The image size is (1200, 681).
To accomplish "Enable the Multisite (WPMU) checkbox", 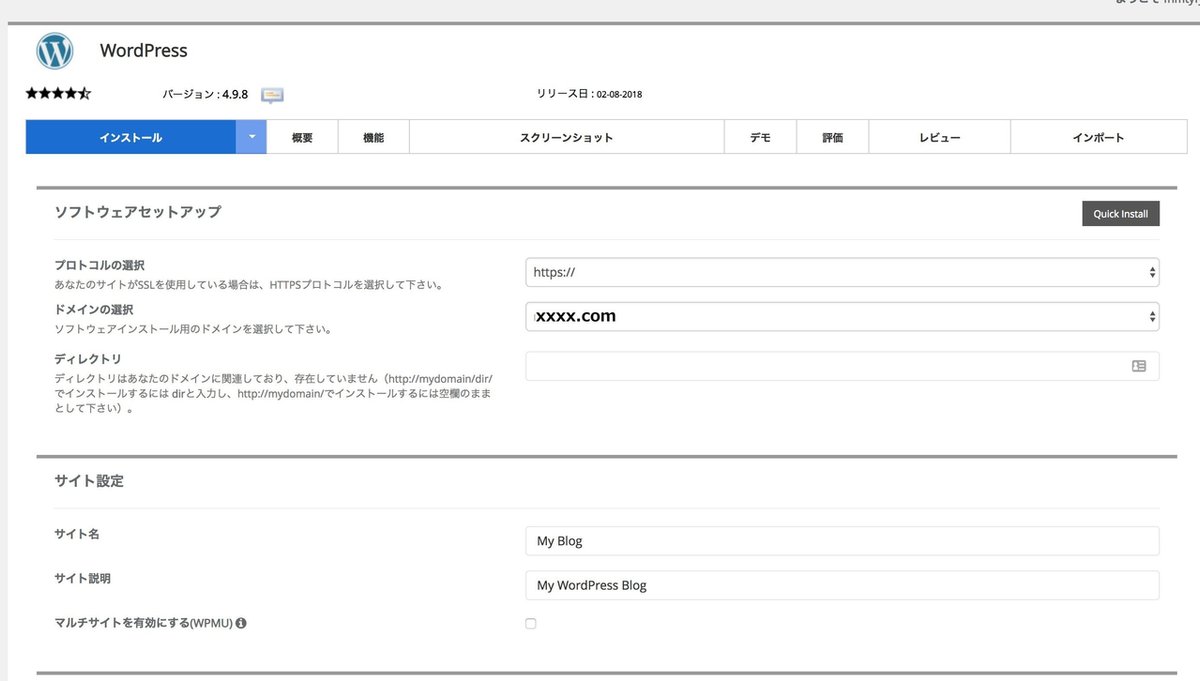I will coord(530,623).
